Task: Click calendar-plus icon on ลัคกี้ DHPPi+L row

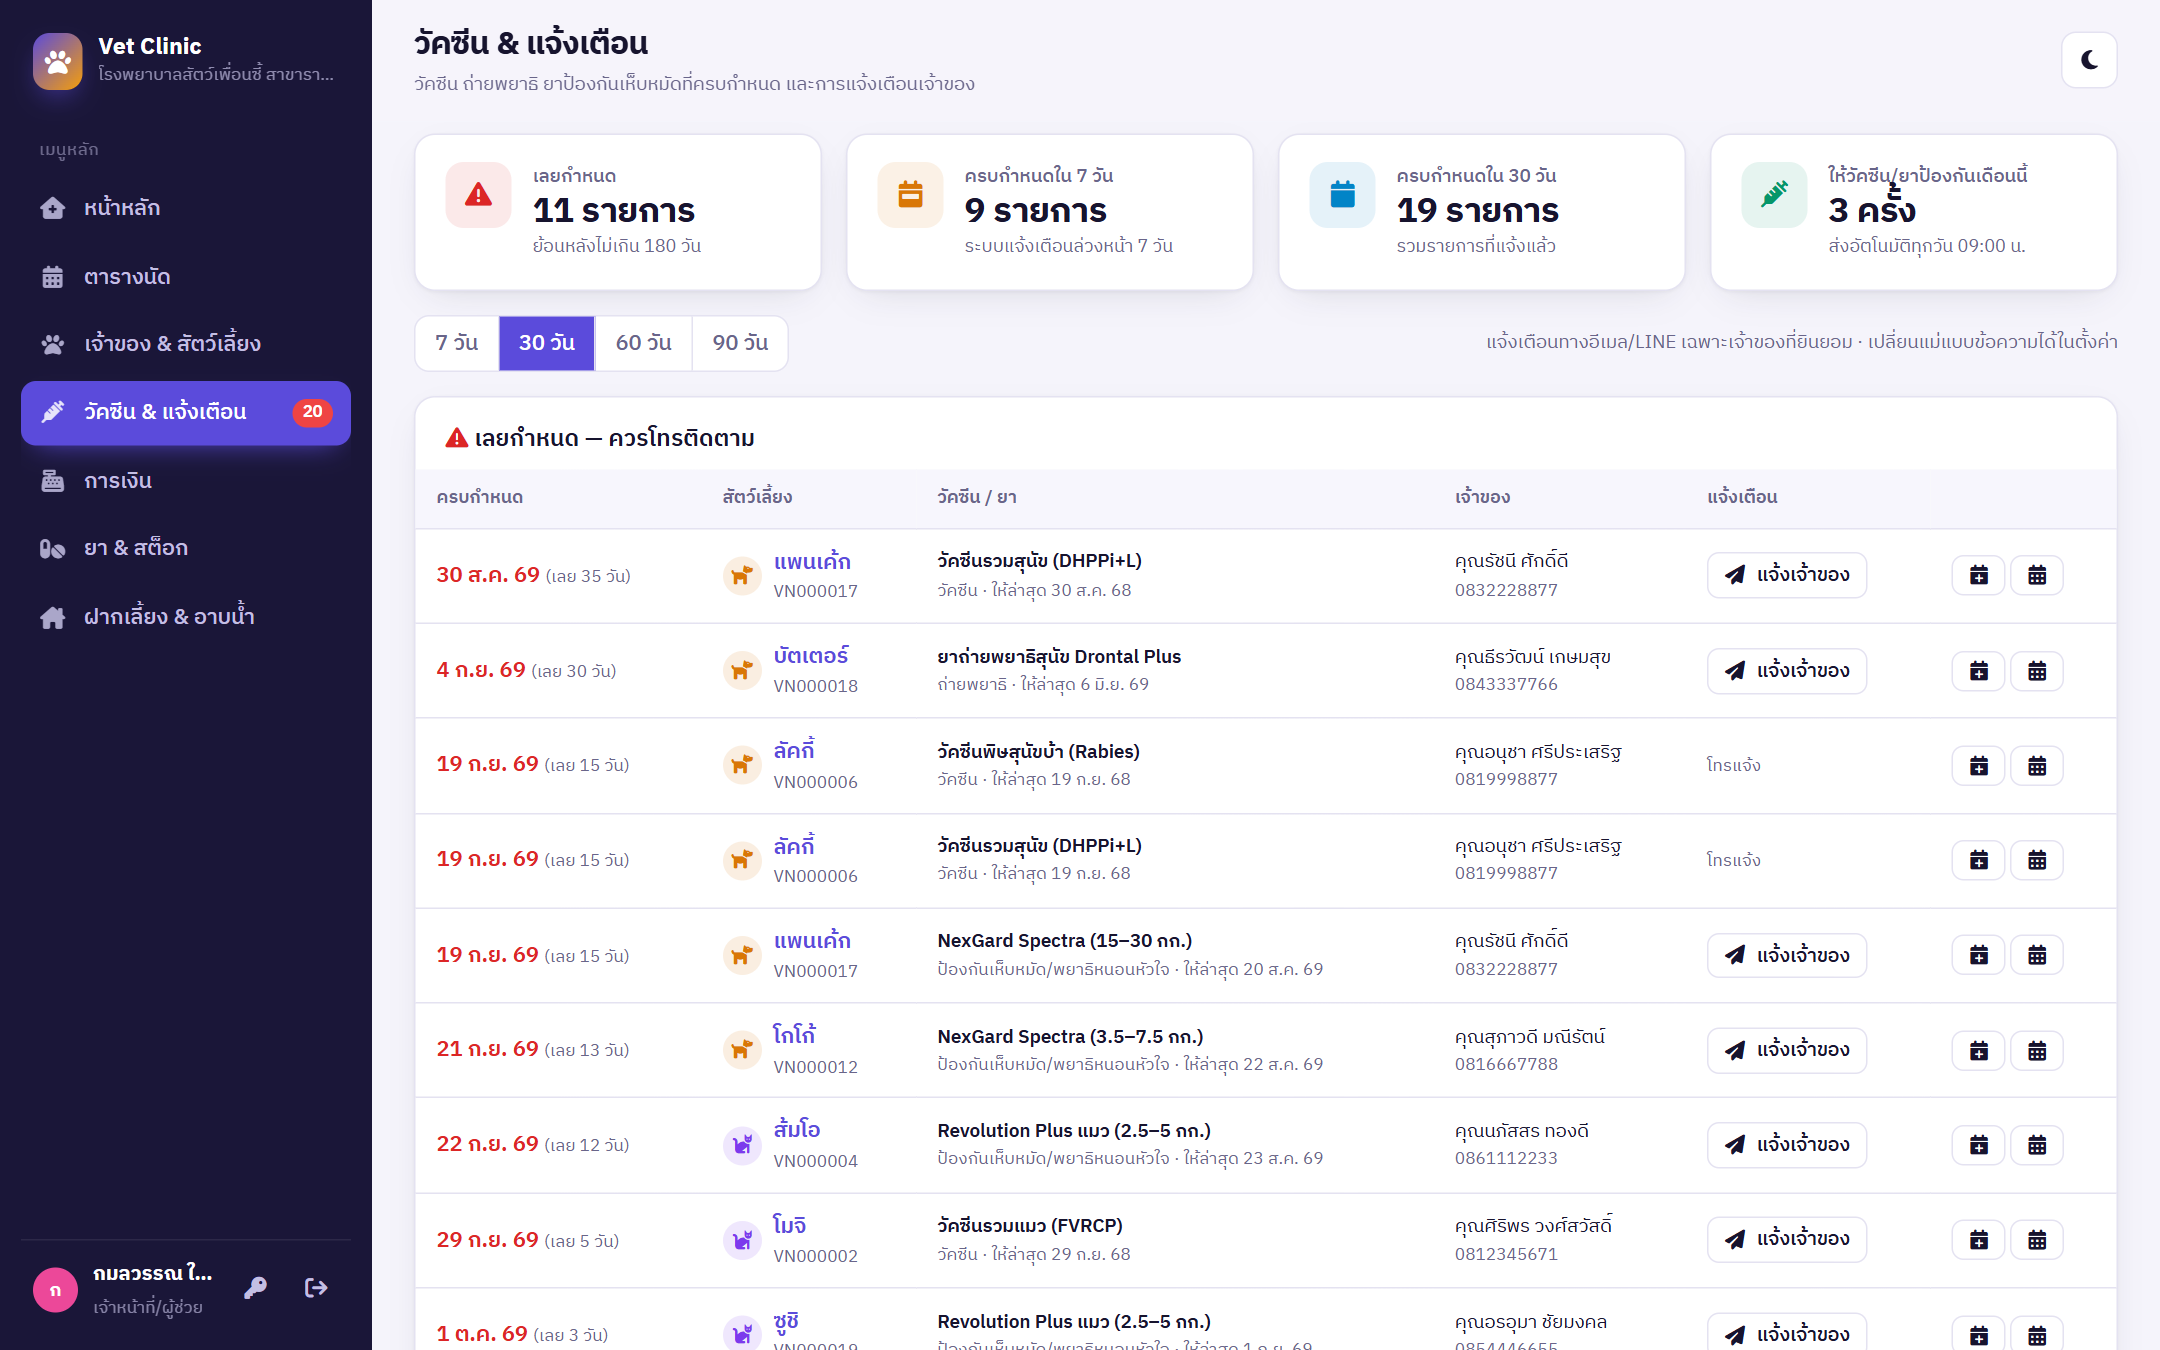Action: 1978,860
